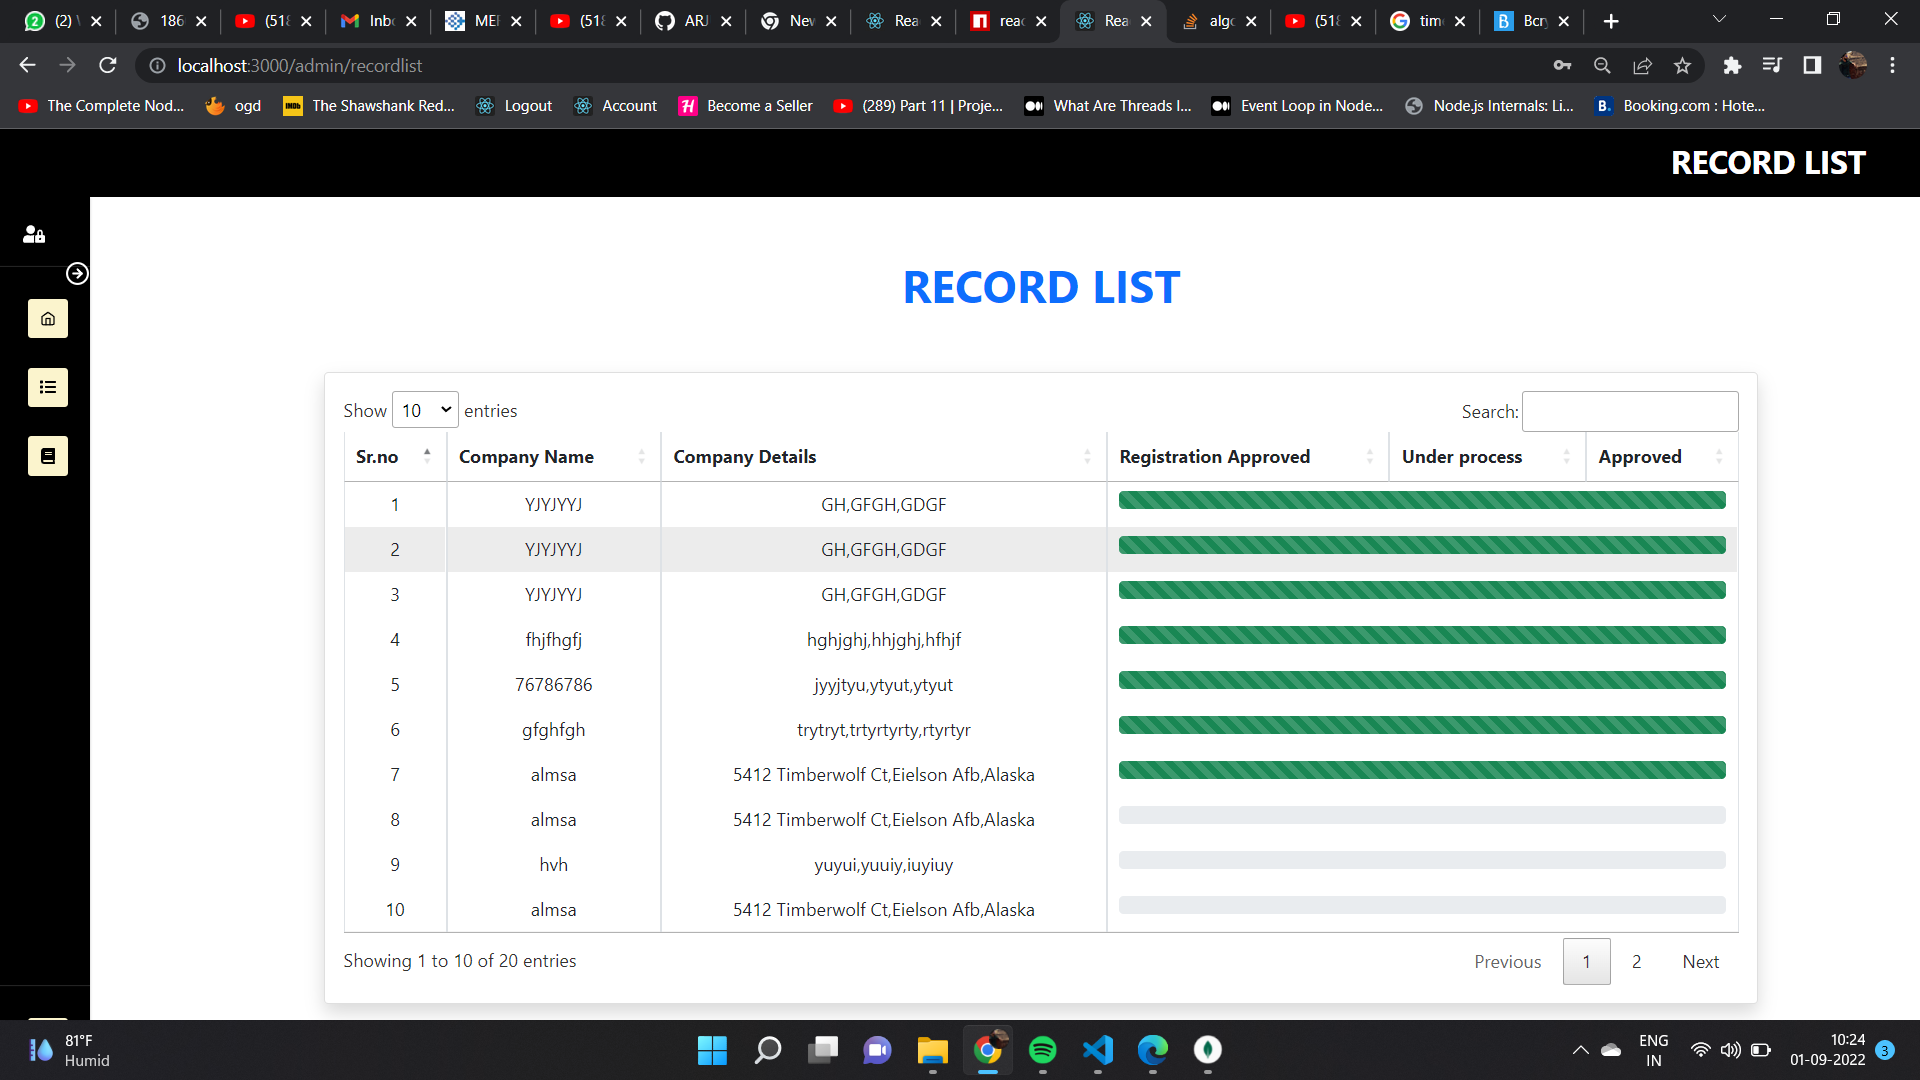Expand the collapsed sidebar using the arrow
The image size is (1920, 1080).
(x=77, y=273)
